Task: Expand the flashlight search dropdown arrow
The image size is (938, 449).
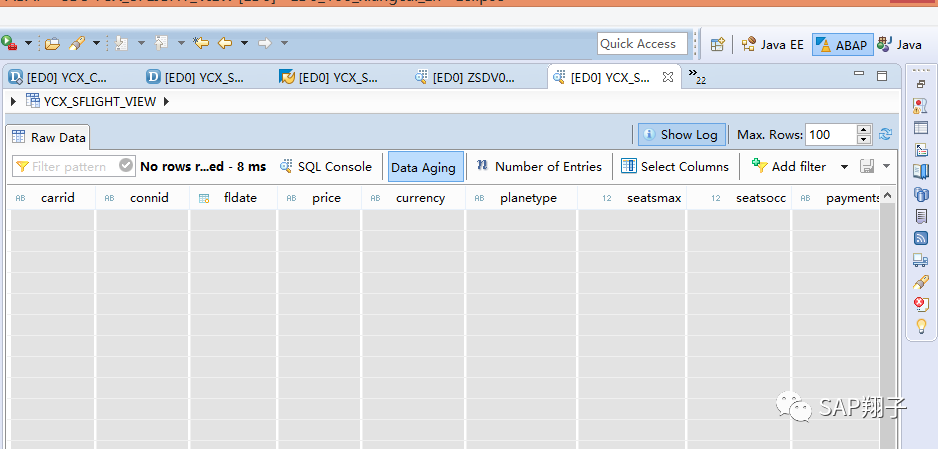Action: pyautogui.click(x=96, y=43)
